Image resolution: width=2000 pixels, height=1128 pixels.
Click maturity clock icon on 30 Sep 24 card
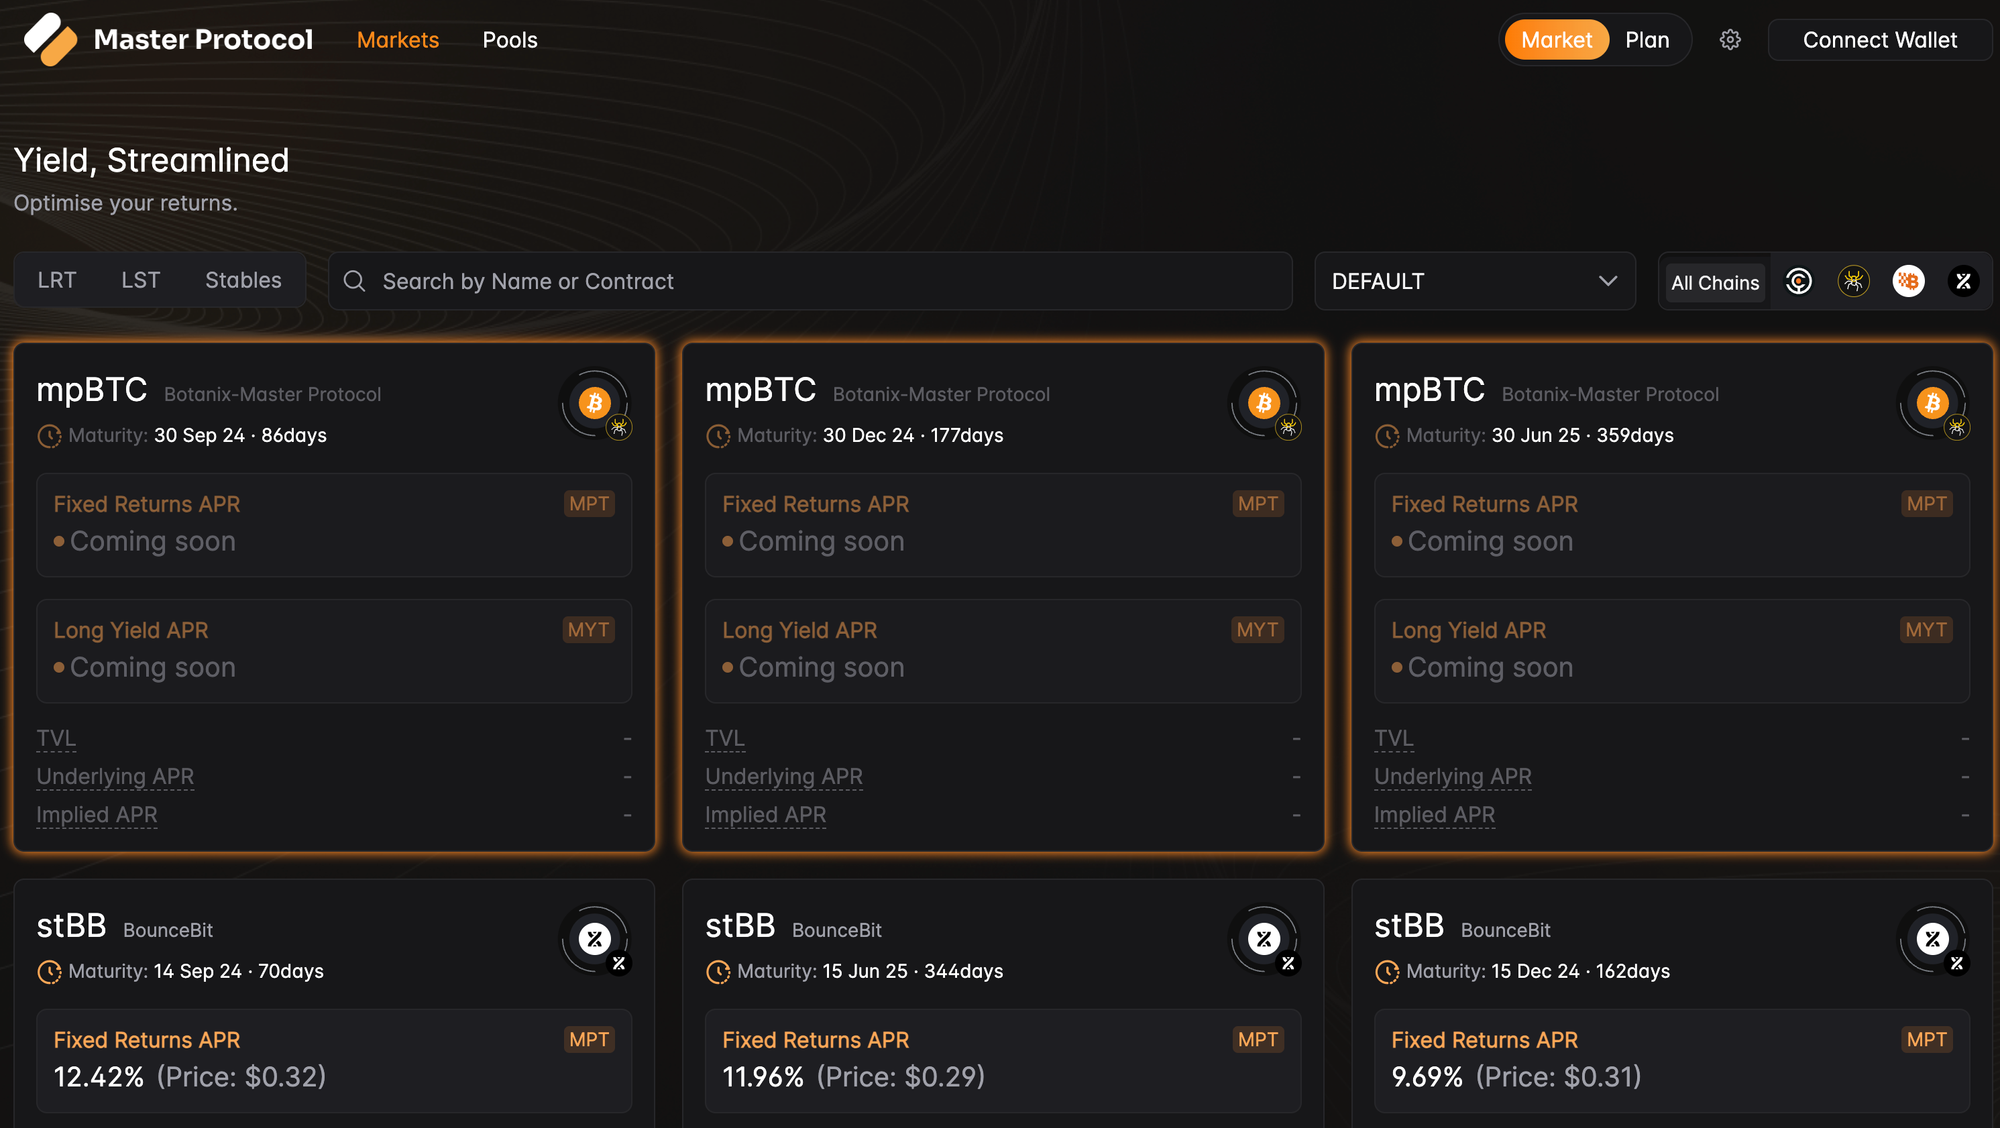(49, 436)
